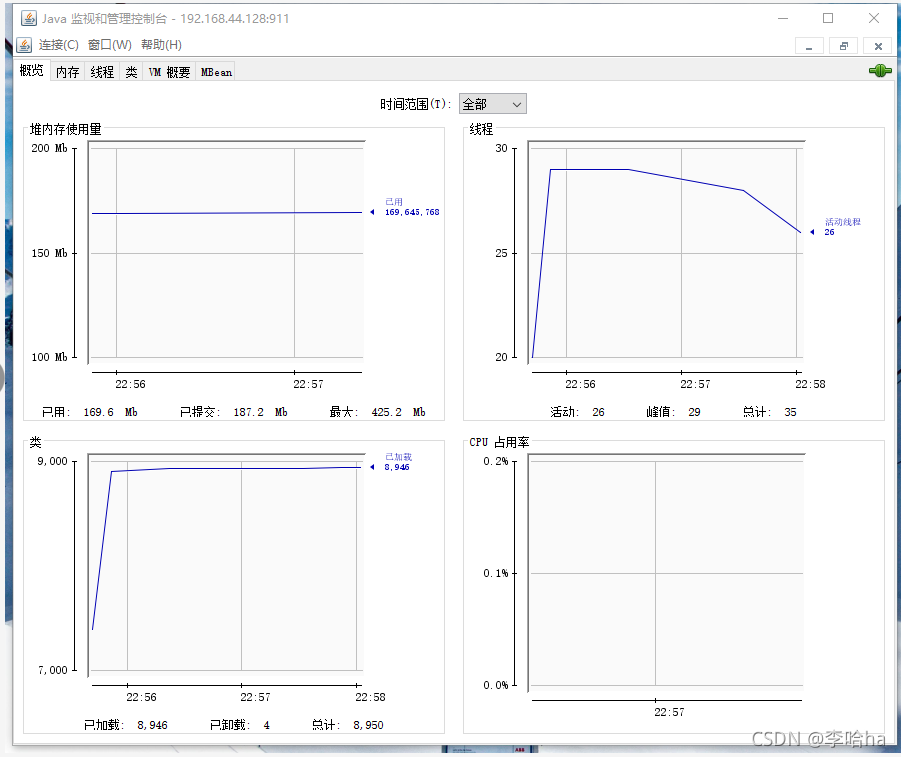Open the 帮助(H) menu

[x=161, y=45]
